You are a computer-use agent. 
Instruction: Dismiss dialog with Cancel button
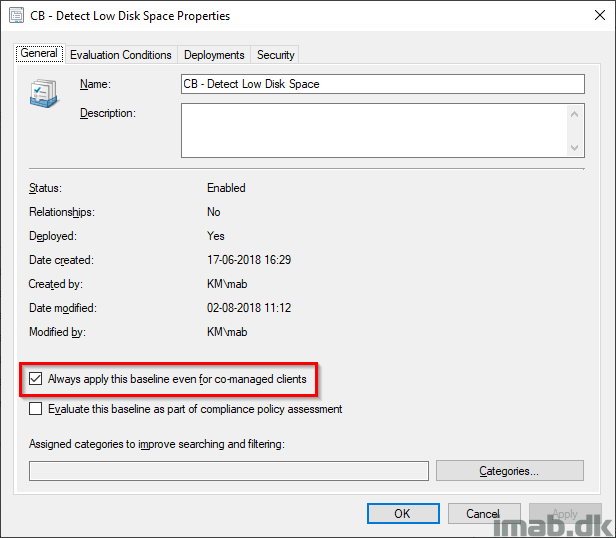[x=484, y=514]
